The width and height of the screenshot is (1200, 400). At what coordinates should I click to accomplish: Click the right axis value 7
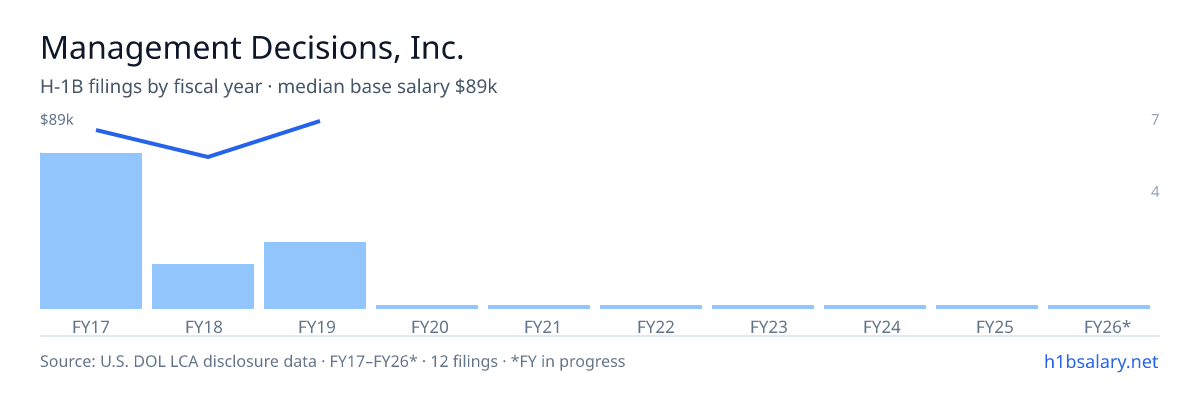click(x=1155, y=120)
